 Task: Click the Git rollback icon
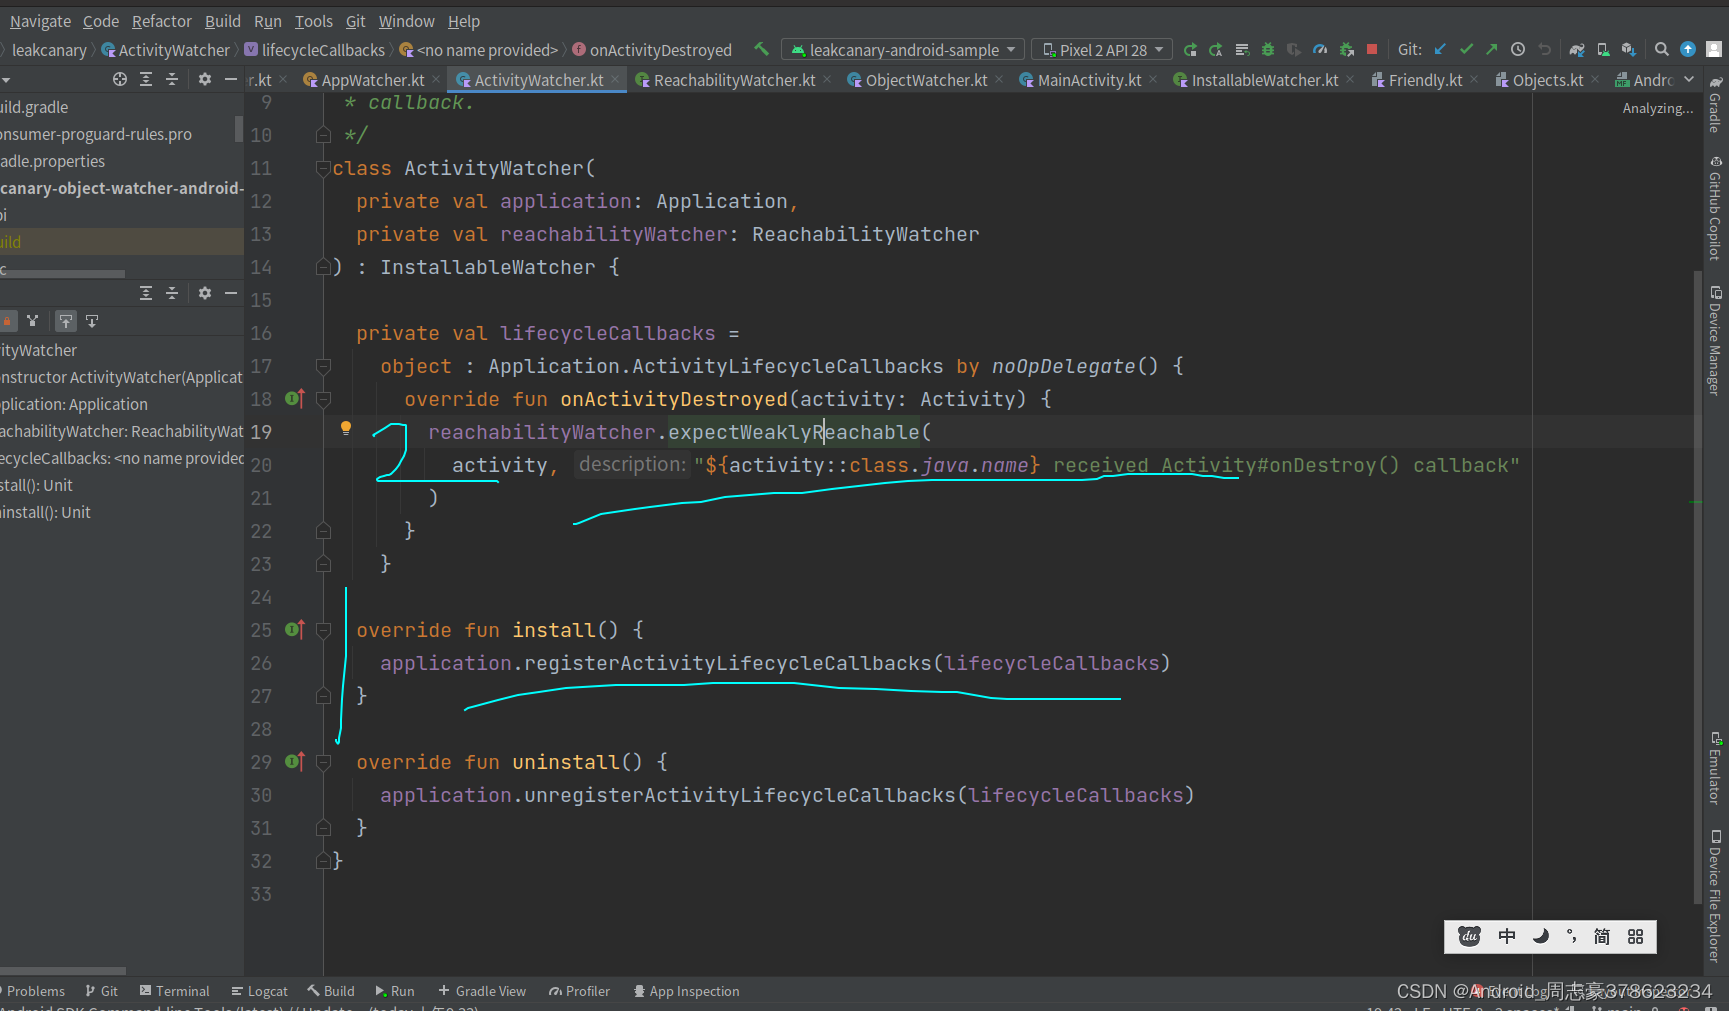pos(1544,49)
